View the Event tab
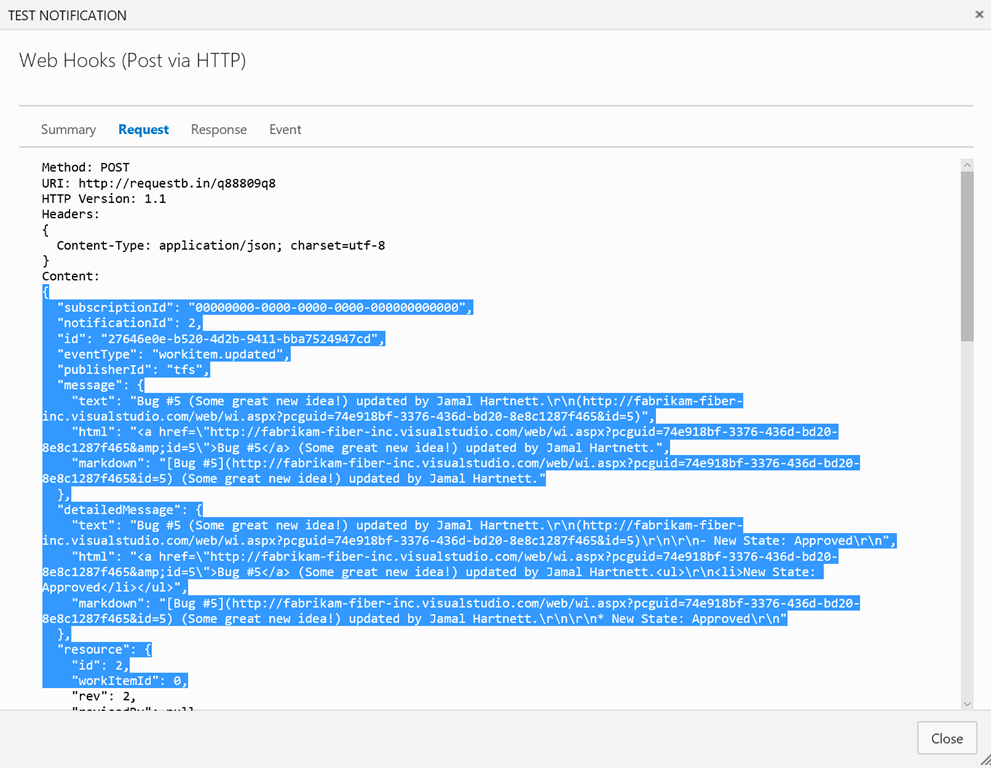The height and width of the screenshot is (768, 991). (285, 130)
